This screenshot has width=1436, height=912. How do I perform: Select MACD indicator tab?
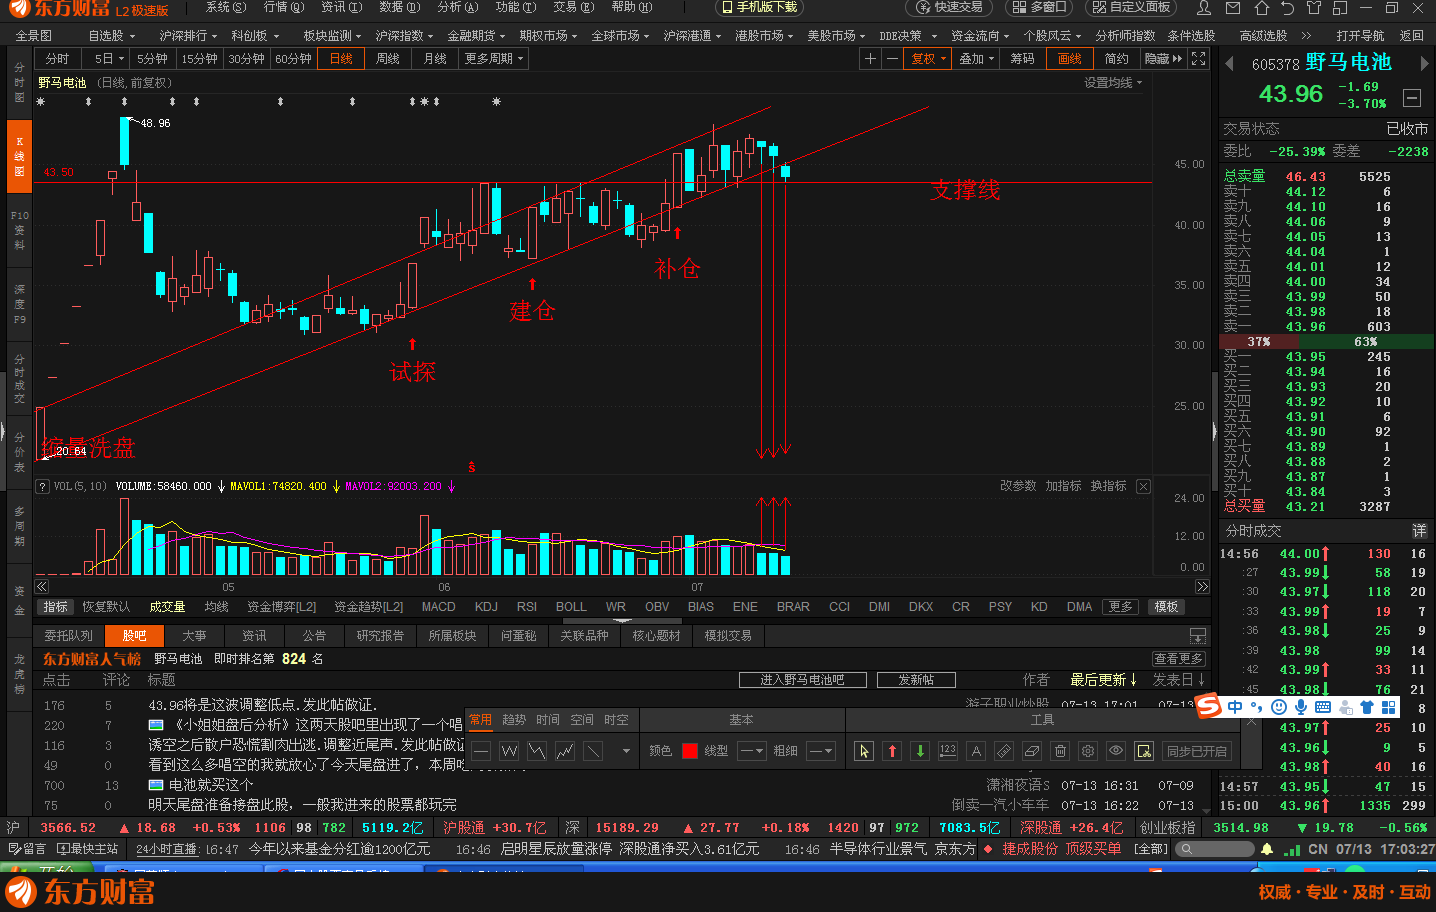[439, 607]
